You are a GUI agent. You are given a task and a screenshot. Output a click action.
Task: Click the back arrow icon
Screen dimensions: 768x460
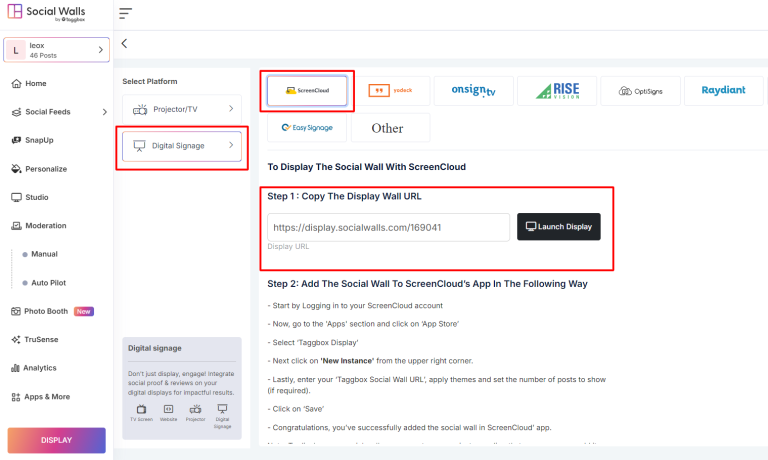pos(124,43)
